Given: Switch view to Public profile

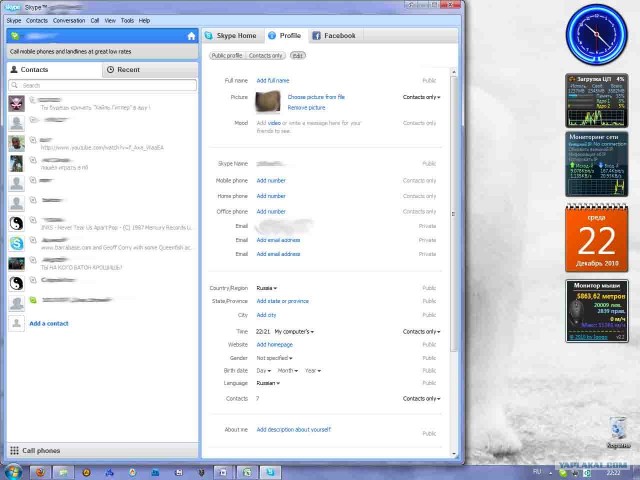Looking at the screenshot, I should (x=227, y=56).
